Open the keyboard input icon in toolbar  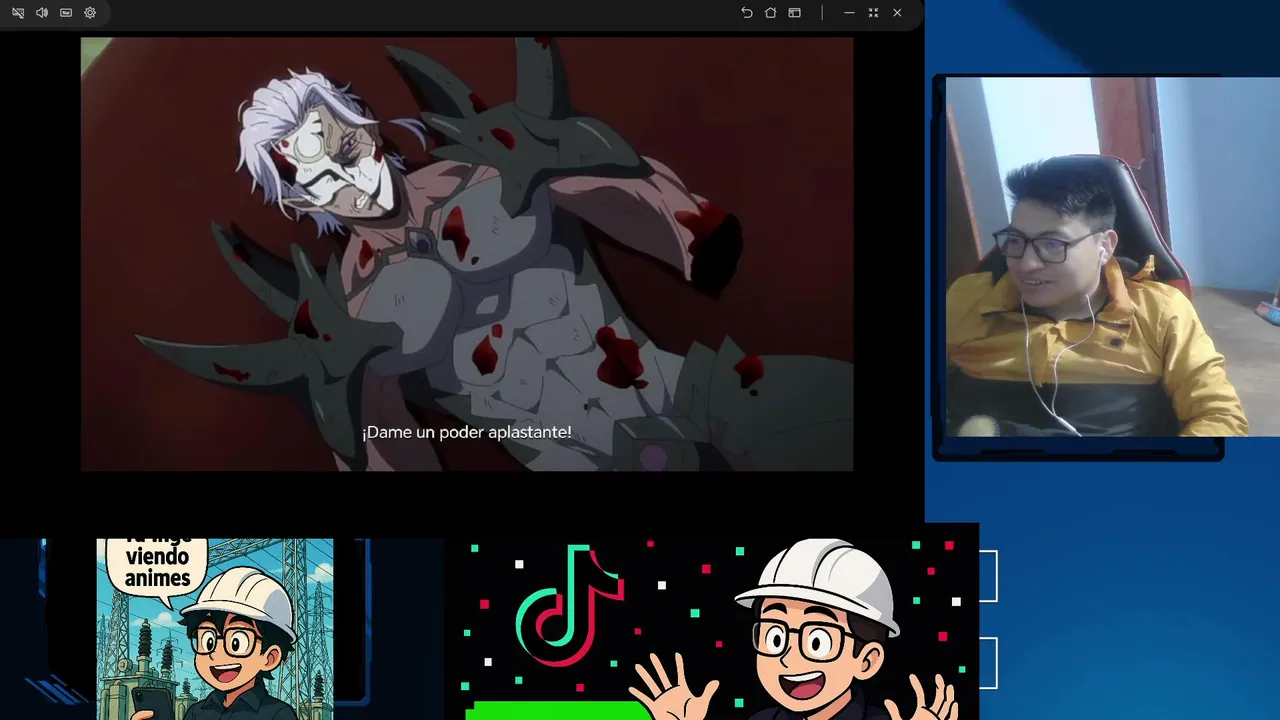[x=66, y=13]
